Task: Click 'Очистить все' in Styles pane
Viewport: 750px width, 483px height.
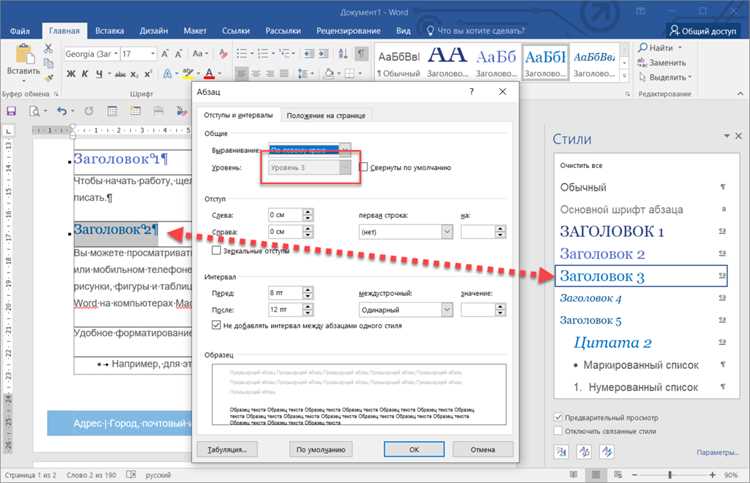Action: tap(581, 165)
